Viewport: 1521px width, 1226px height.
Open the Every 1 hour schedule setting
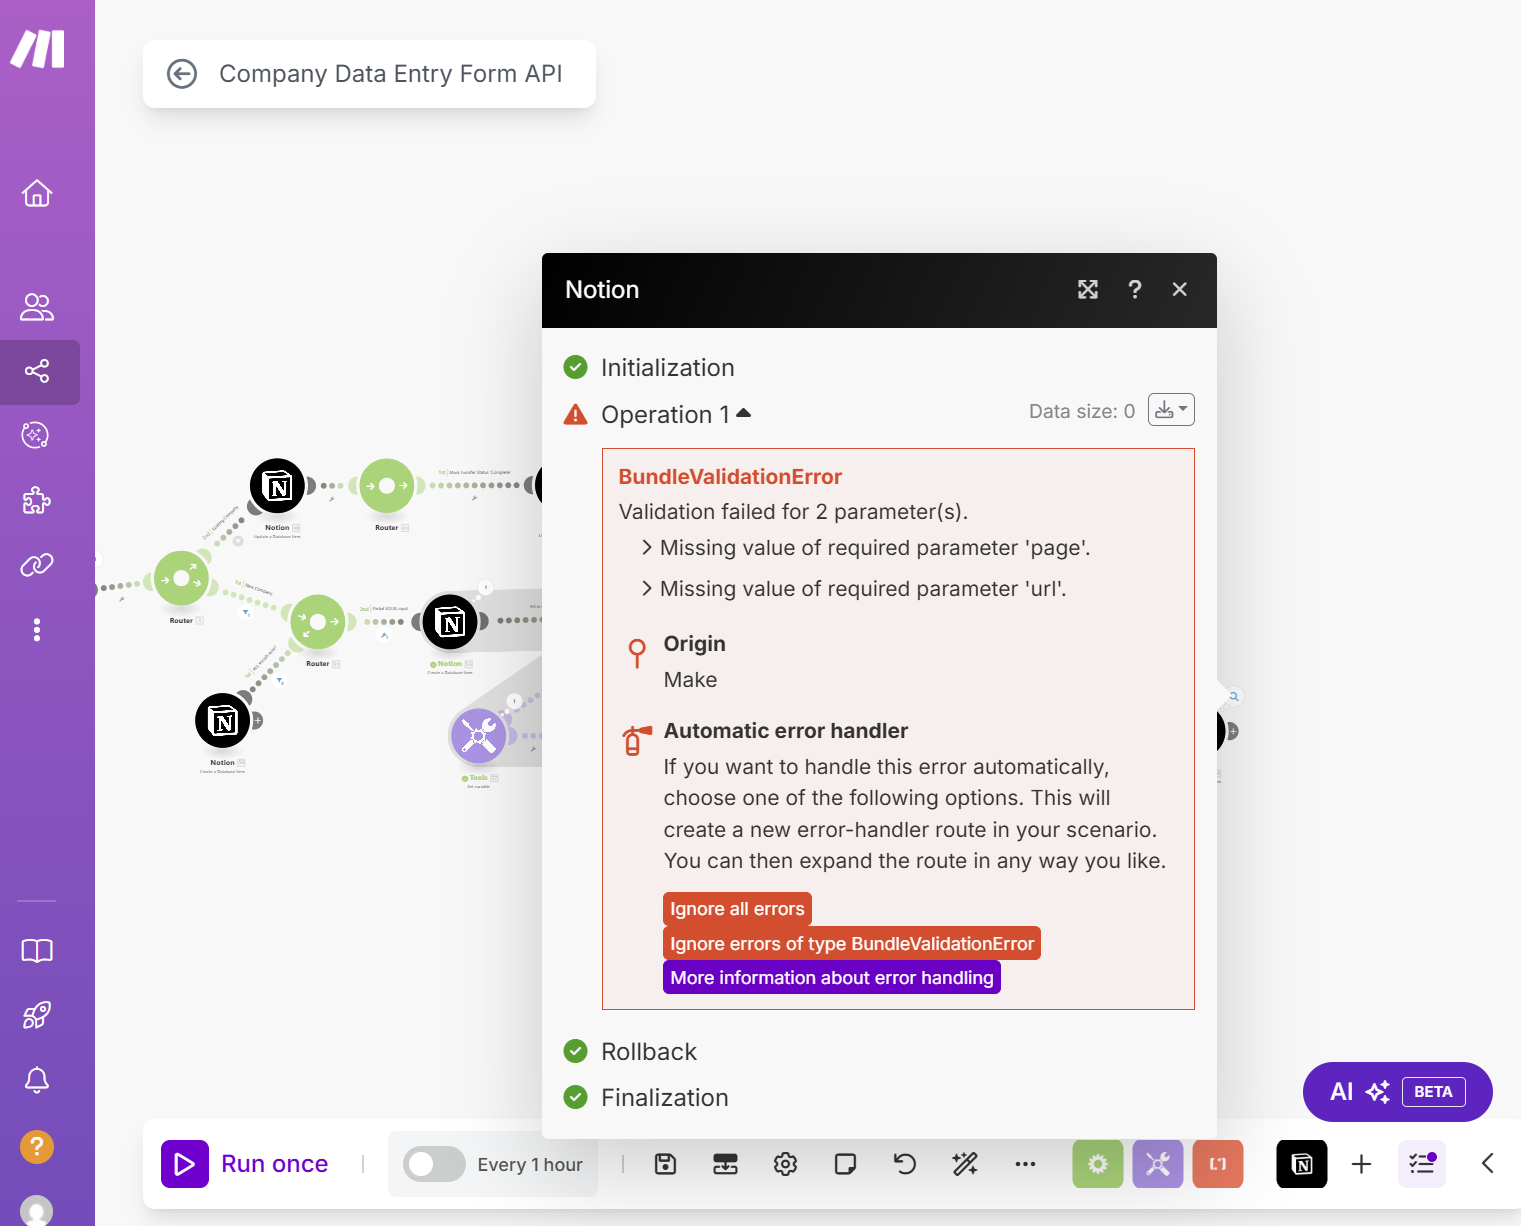pyautogui.click(x=530, y=1165)
